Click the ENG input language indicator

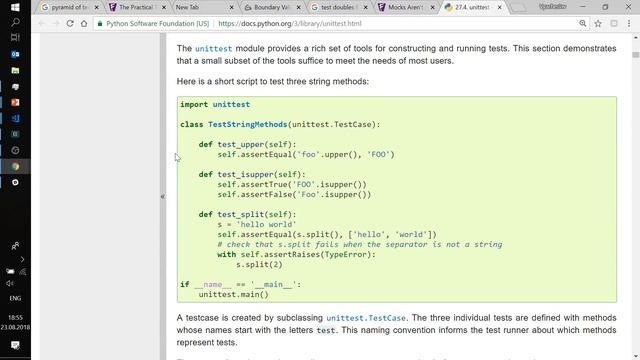point(15,298)
